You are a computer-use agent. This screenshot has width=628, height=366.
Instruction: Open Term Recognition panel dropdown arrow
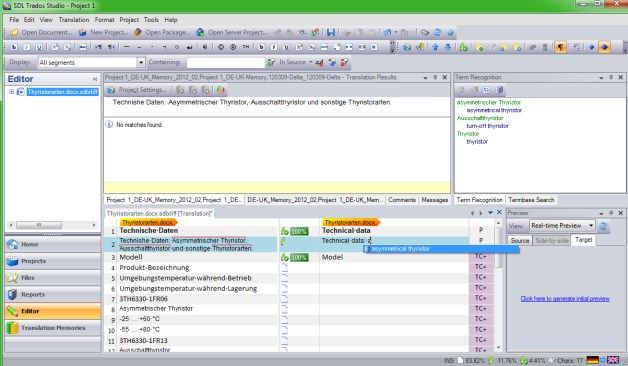point(601,78)
